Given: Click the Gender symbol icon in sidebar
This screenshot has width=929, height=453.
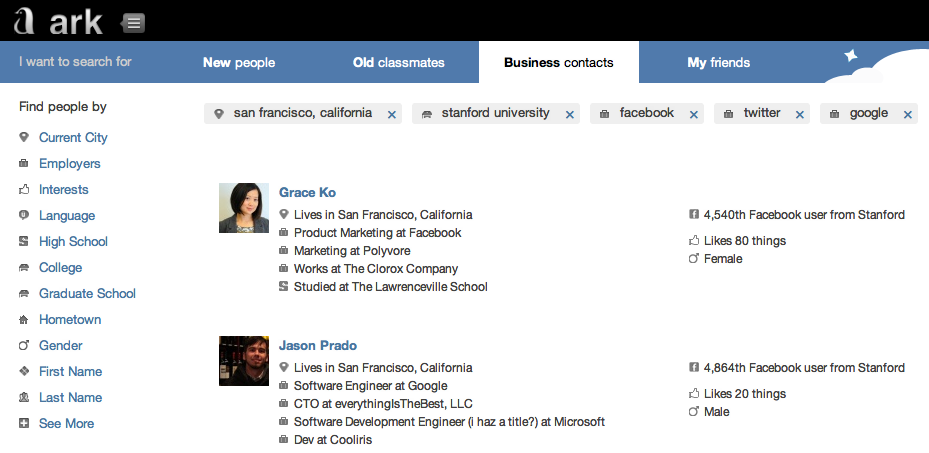Looking at the screenshot, I should point(24,345).
